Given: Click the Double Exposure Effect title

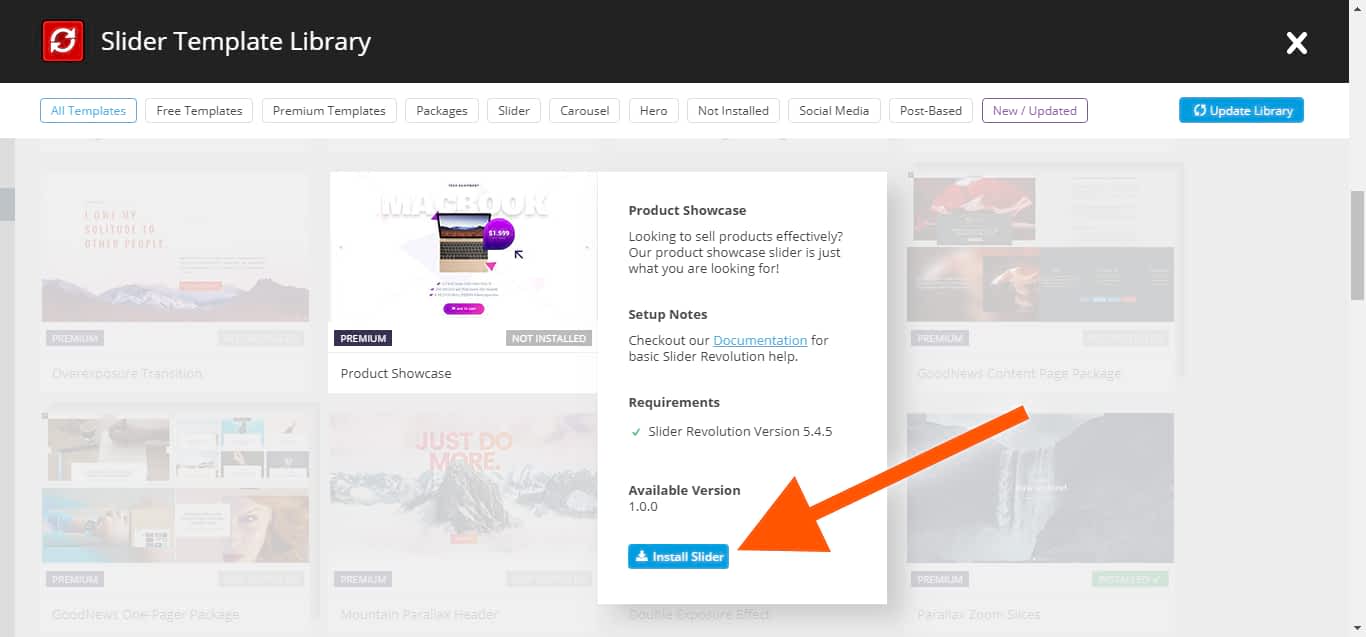Looking at the screenshot, I should pyautogui.click(x=701, y=614).
